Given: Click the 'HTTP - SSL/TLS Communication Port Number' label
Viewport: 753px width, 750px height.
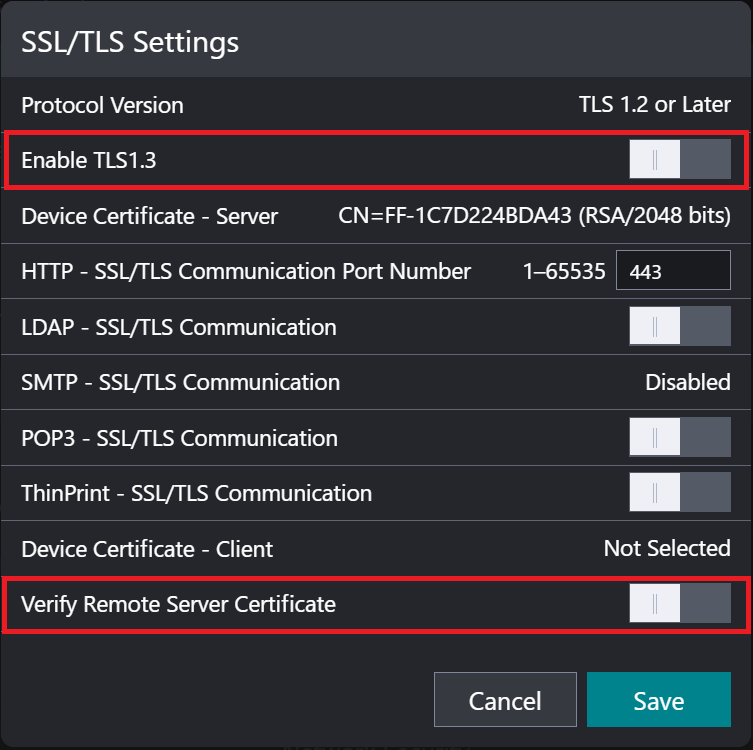Looking at the screenshot, I should click(246, 271).
